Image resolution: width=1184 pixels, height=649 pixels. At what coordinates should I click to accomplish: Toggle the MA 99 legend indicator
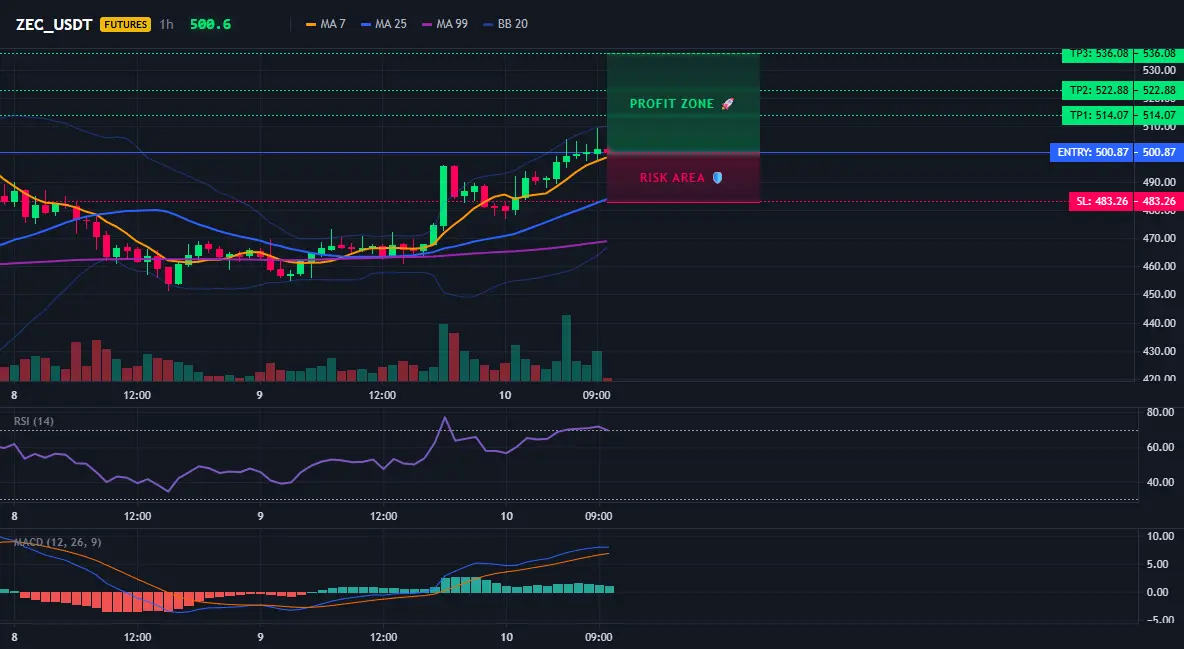444,24
